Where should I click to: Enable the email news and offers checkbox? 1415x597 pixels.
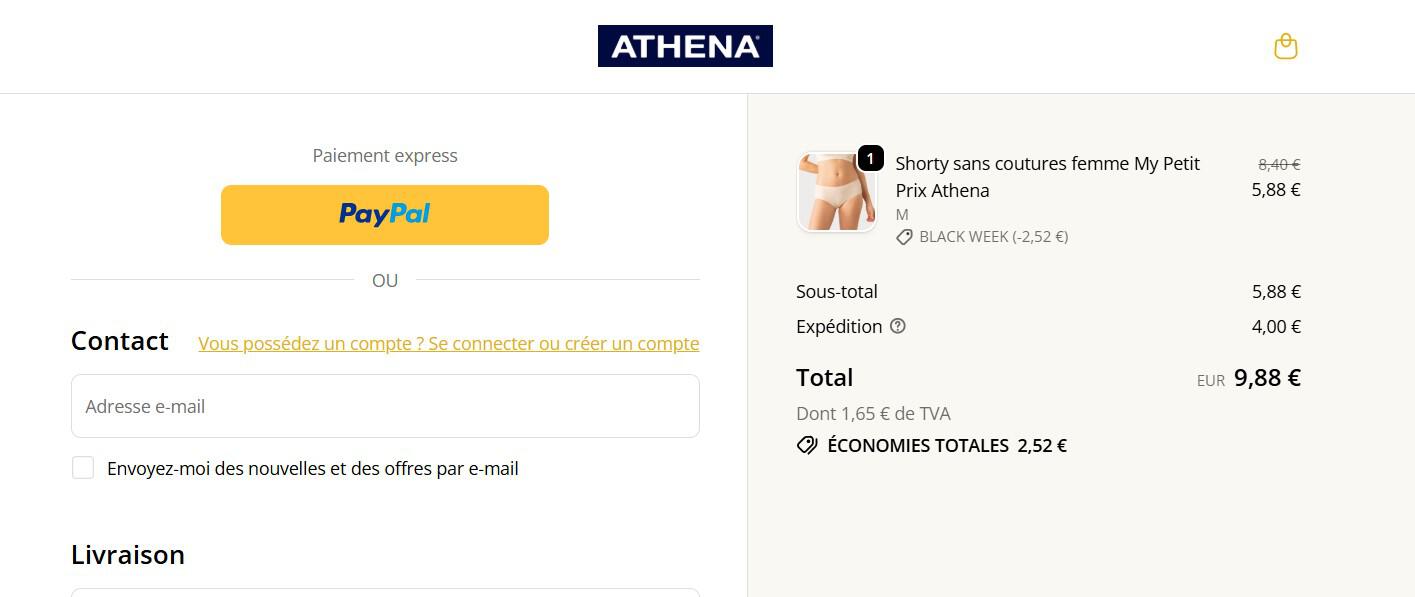(83, 467)
